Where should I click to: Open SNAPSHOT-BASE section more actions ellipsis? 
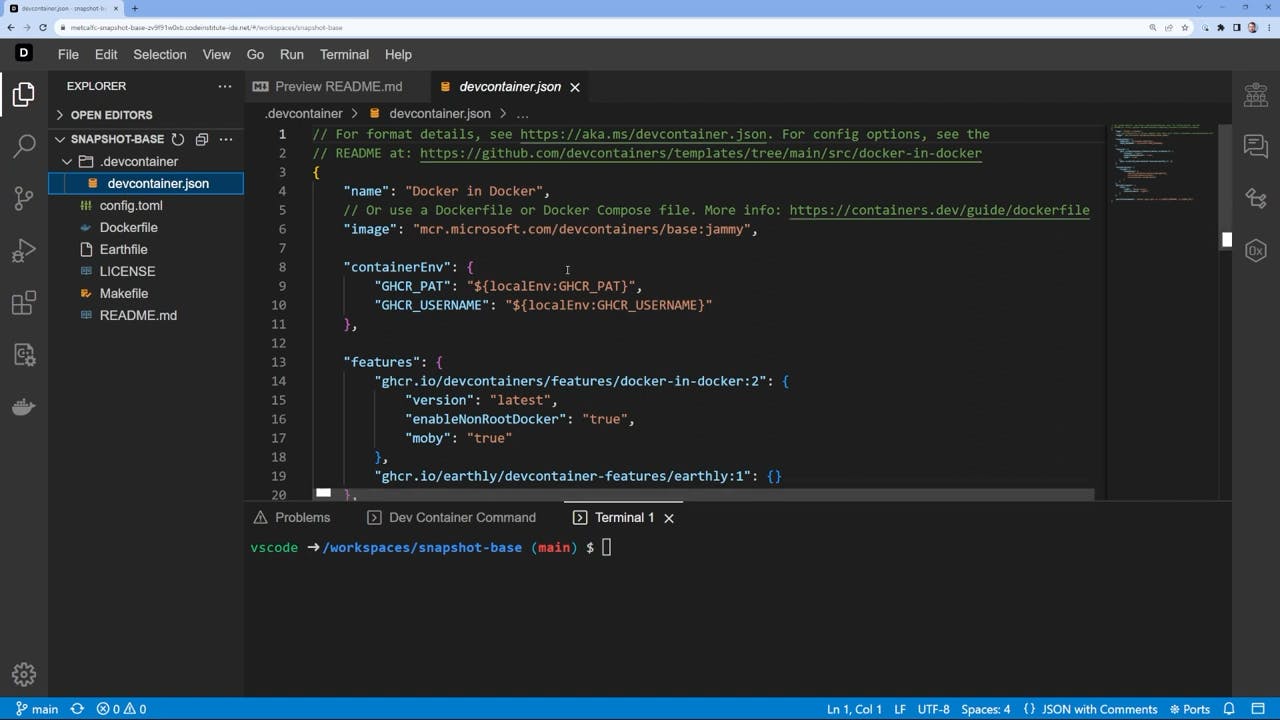pyautogui.click(x=226, y=140)
